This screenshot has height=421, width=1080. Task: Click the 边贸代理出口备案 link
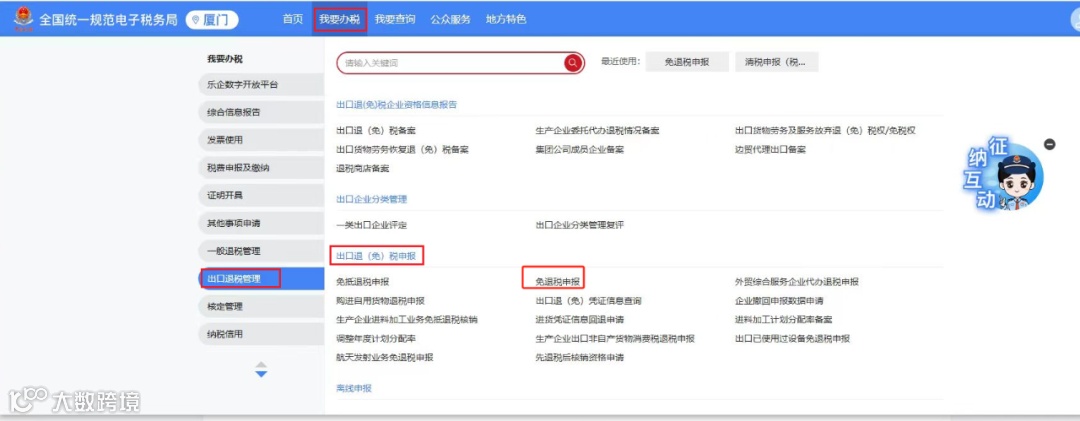click(770, 150)
